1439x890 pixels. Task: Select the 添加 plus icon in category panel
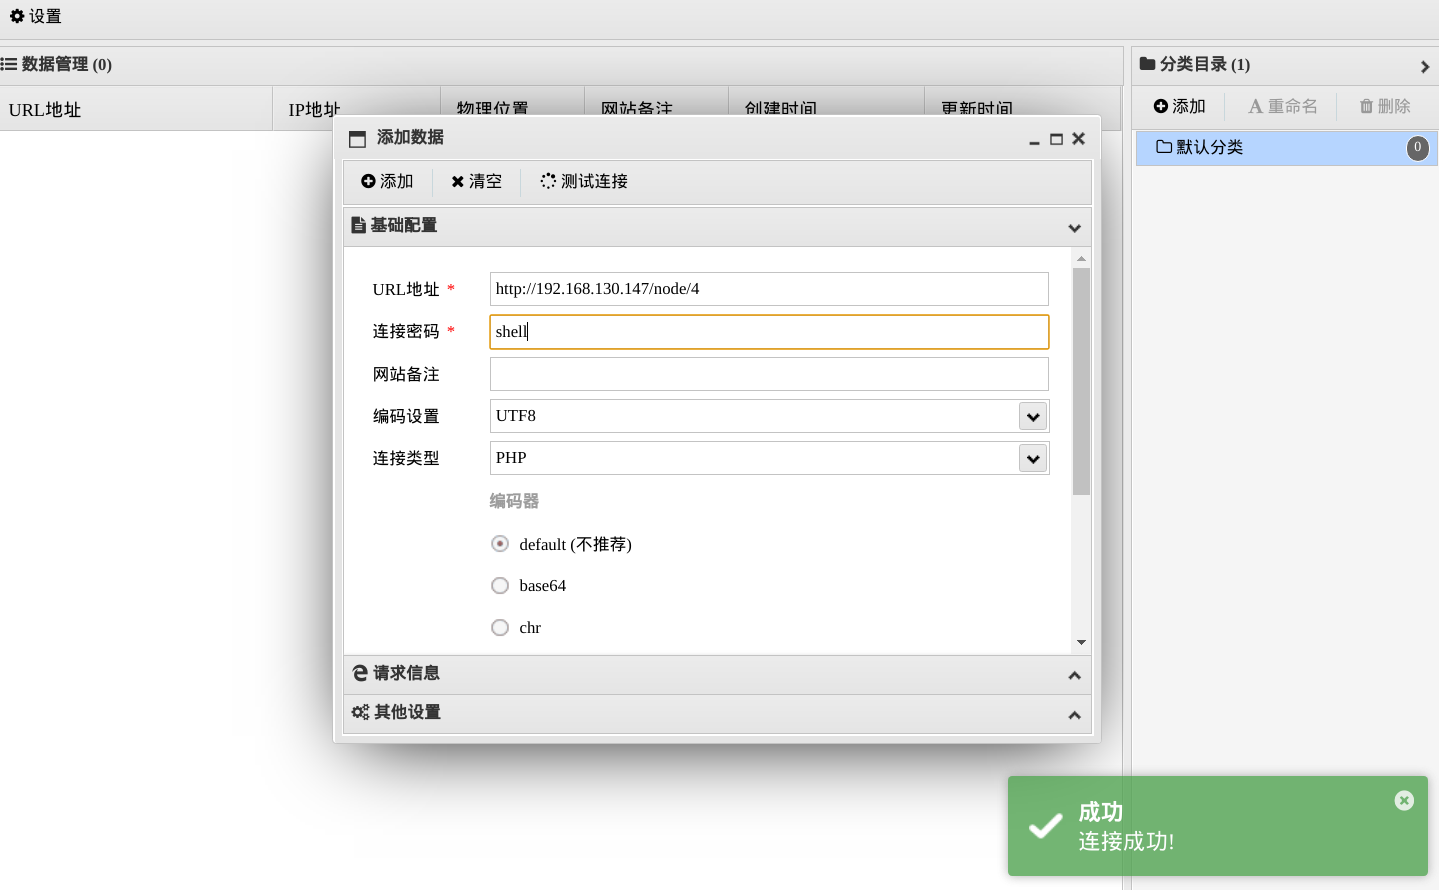point(1160,106)
